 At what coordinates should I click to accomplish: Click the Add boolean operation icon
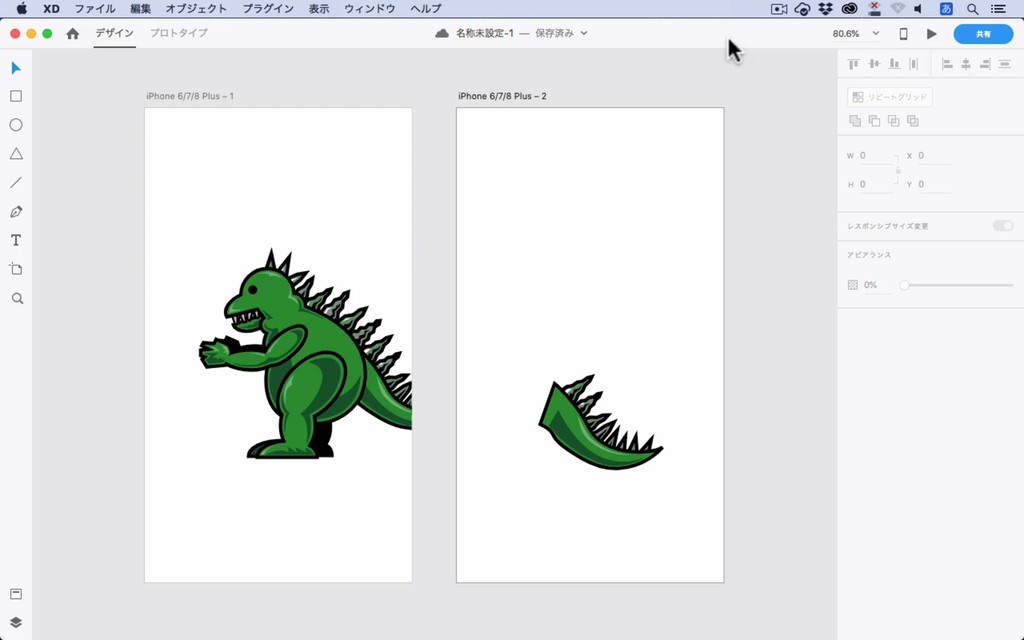click(855, 121)
